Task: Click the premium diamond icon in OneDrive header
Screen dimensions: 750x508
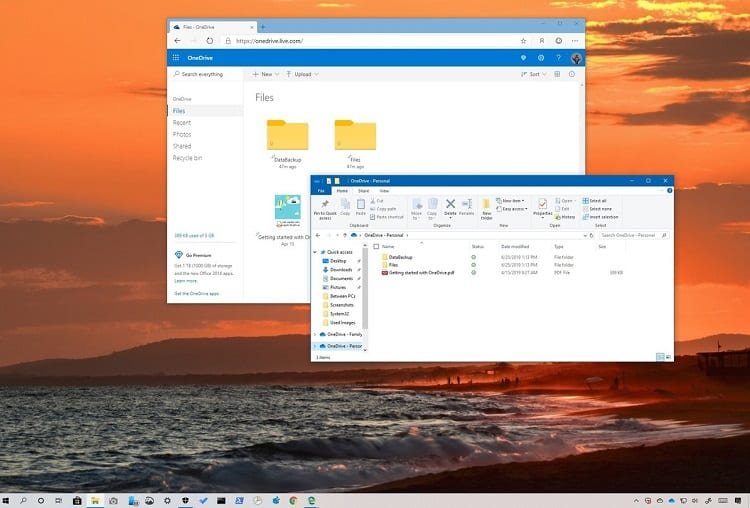Action: (523, 58)
